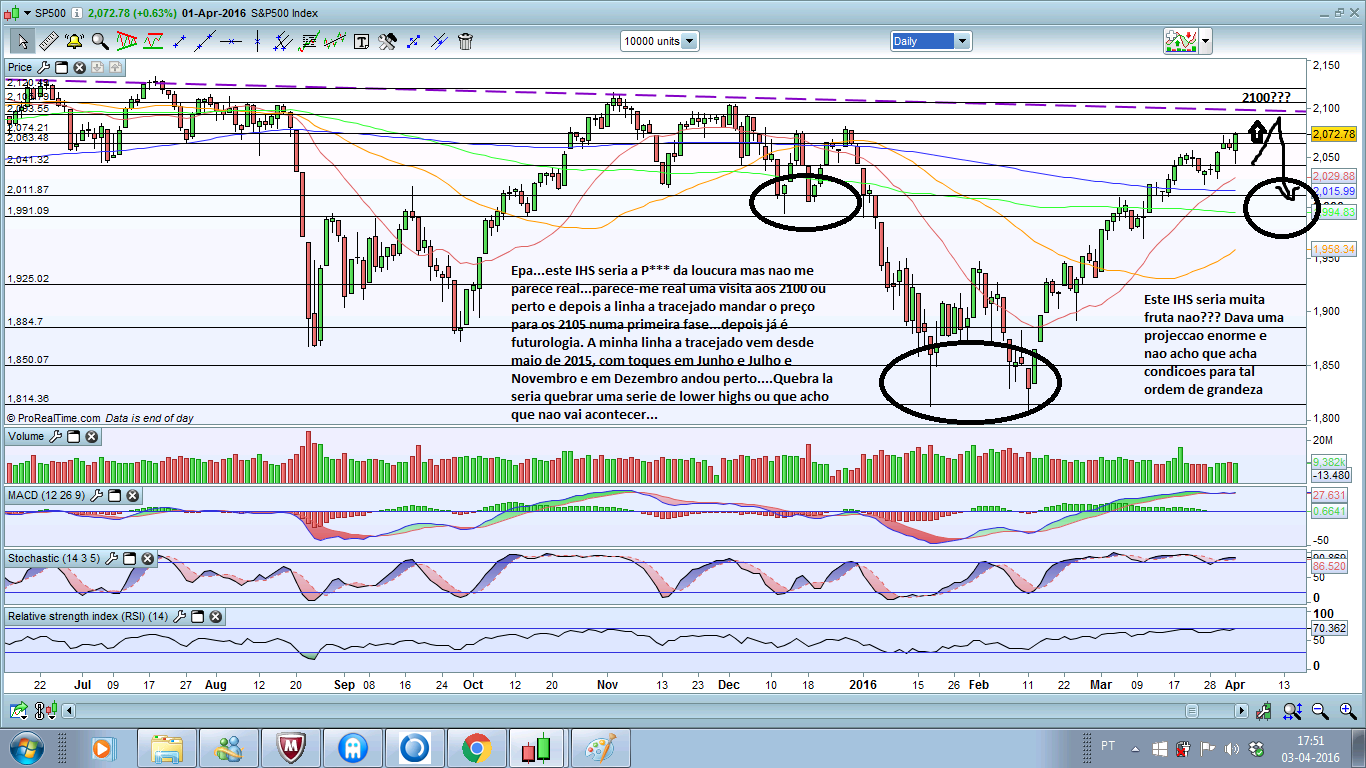The height and width of the screenshot is (768, 1366).
Task: Close the MACD indicator panel
Action: [133, 495]
